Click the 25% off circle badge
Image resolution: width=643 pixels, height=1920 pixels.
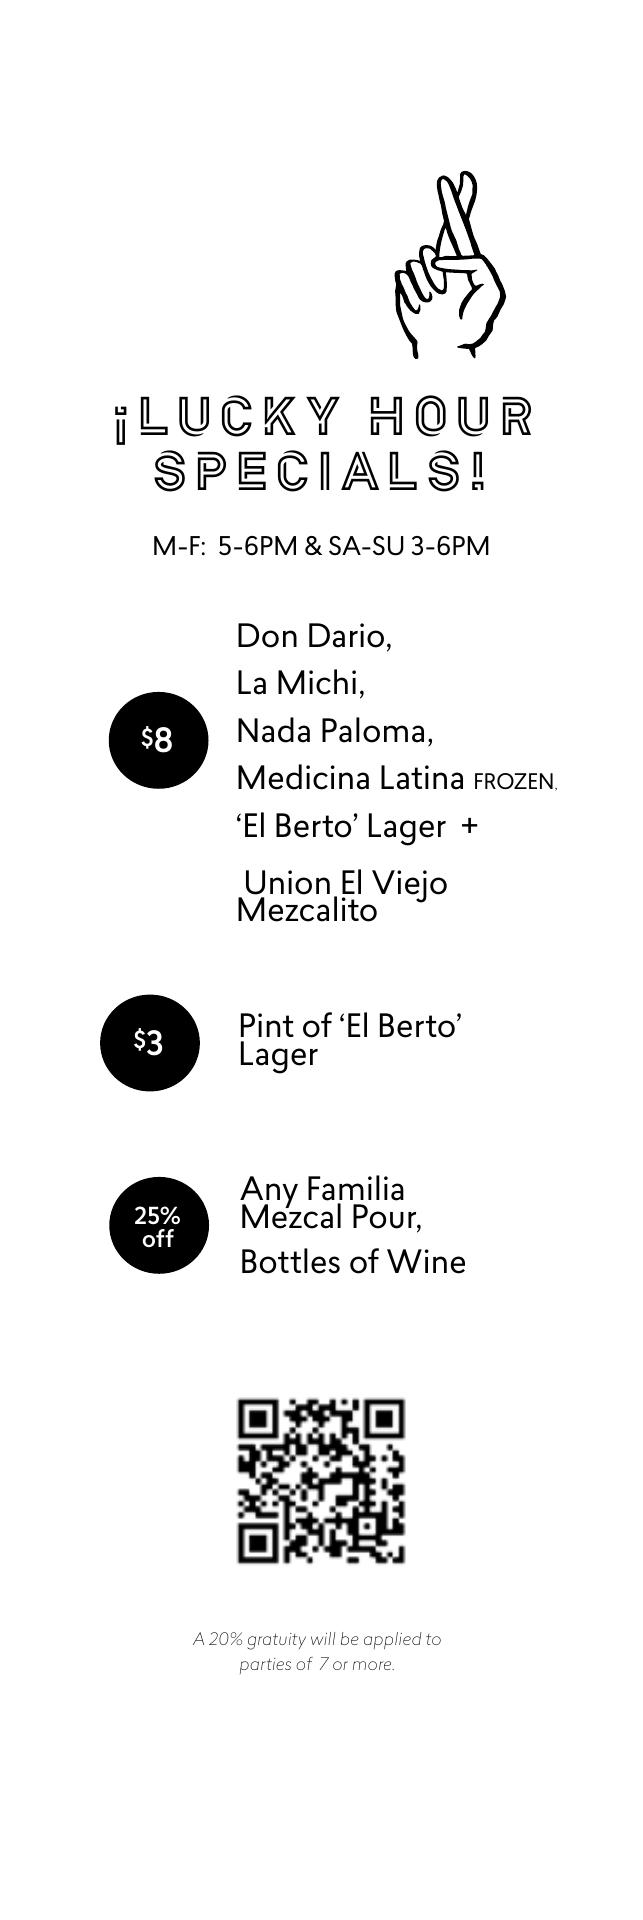coord(158,1226)
